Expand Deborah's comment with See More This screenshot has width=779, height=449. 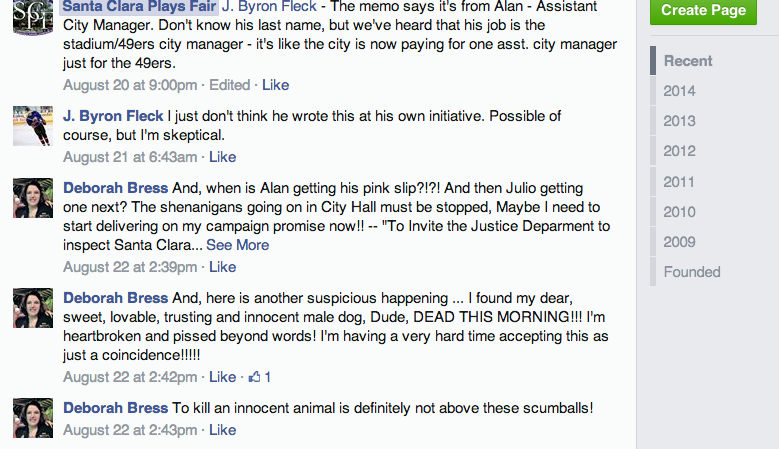237,245
